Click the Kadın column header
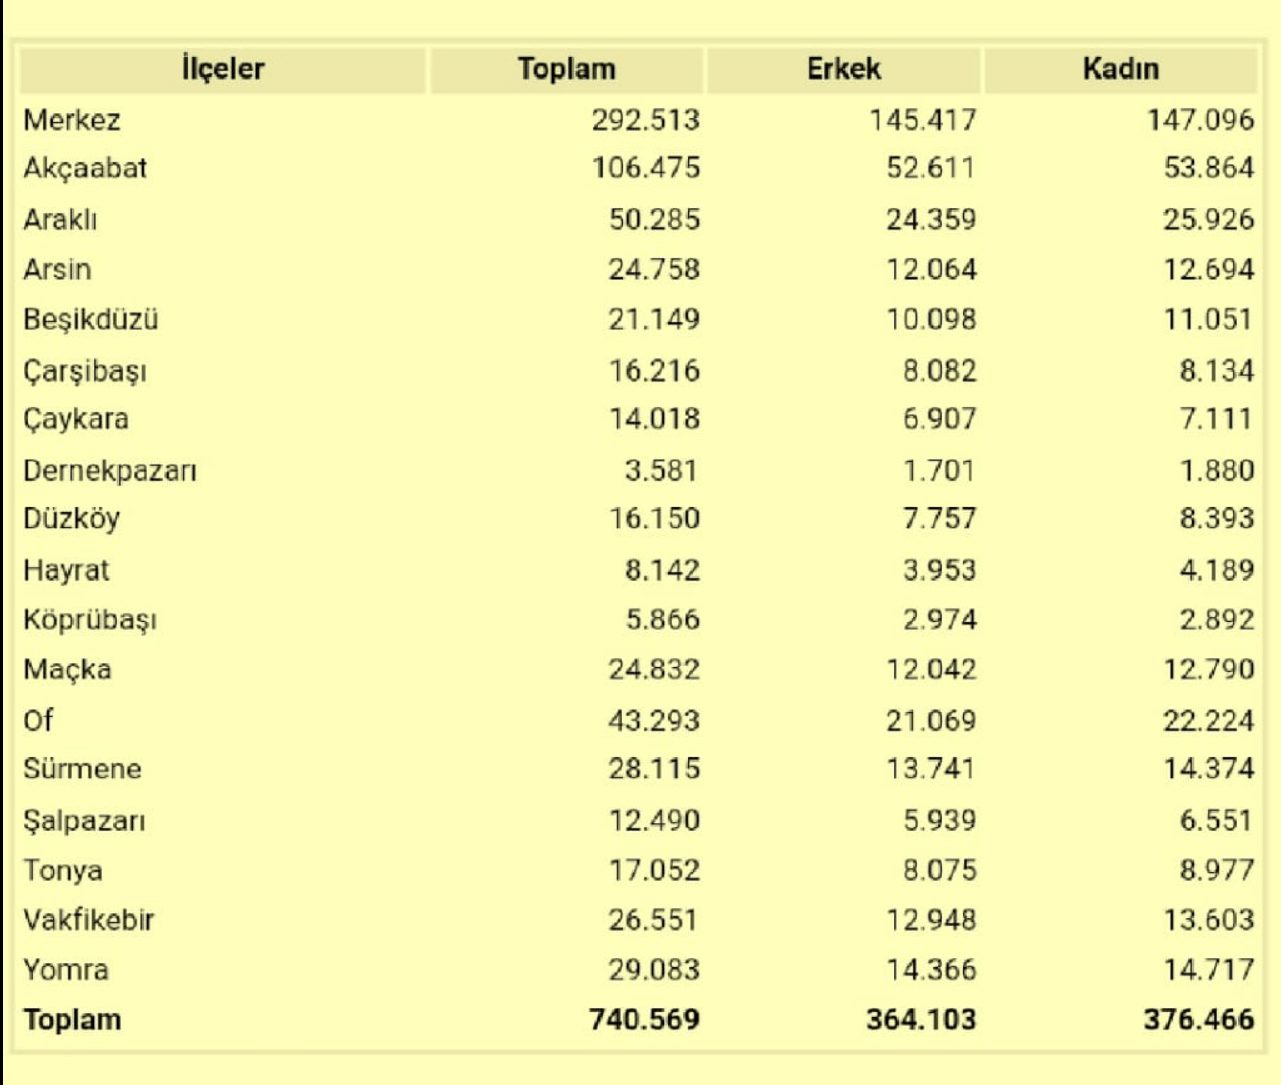The height and width of the screenshot is (1085, 1281). click(x=1120, y=69)
